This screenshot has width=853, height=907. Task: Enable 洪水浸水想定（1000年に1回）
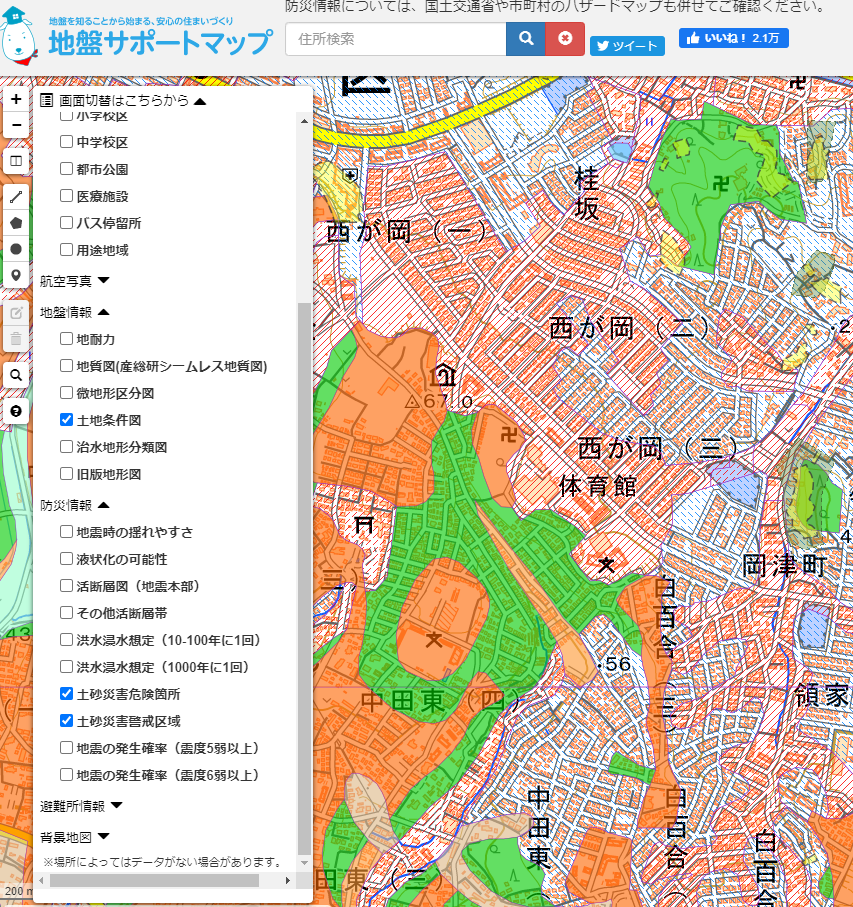[x=67, y=667]
